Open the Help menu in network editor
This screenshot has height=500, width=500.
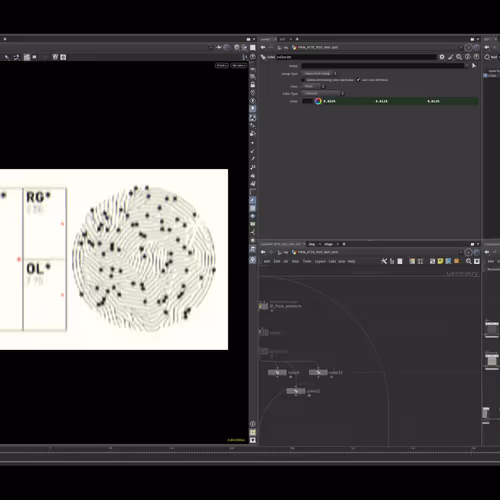tap(351, 261)
